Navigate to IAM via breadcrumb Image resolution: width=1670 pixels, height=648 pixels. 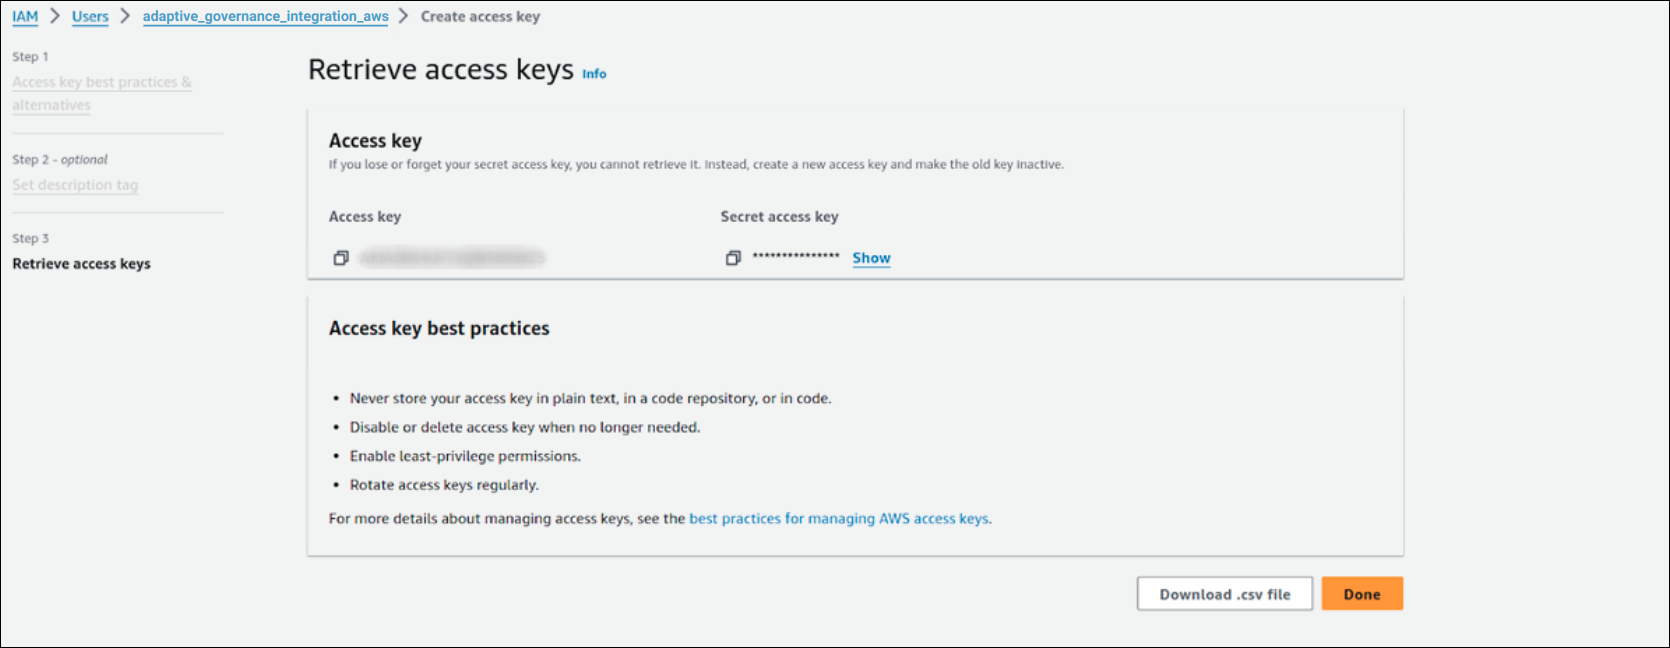25,16
